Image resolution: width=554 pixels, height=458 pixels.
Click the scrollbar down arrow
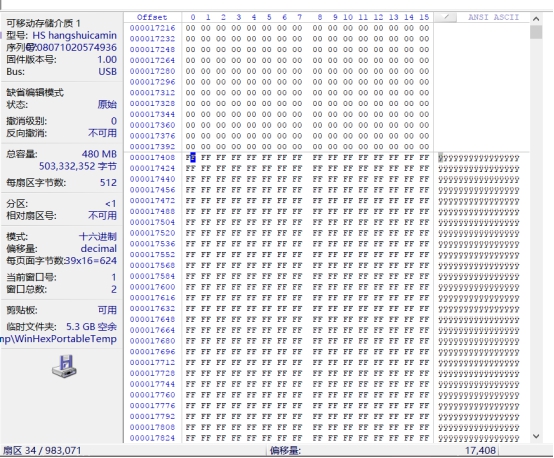[x=536, y=436]
